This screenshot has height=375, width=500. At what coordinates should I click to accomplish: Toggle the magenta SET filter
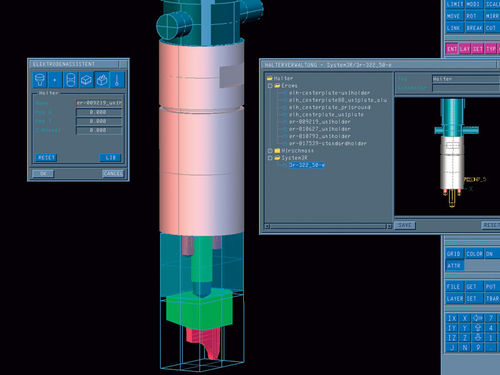pos(477,49)
